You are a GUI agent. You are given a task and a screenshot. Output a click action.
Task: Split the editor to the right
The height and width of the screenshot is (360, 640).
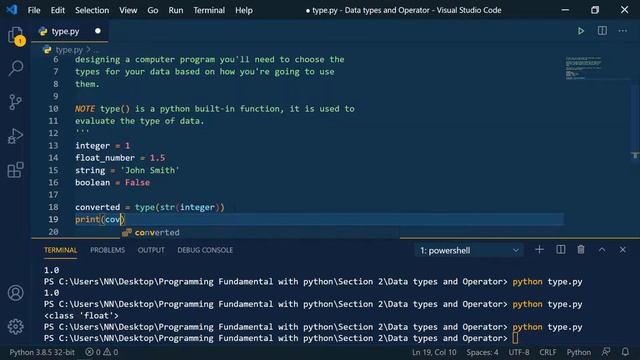(x=602, y=31)
